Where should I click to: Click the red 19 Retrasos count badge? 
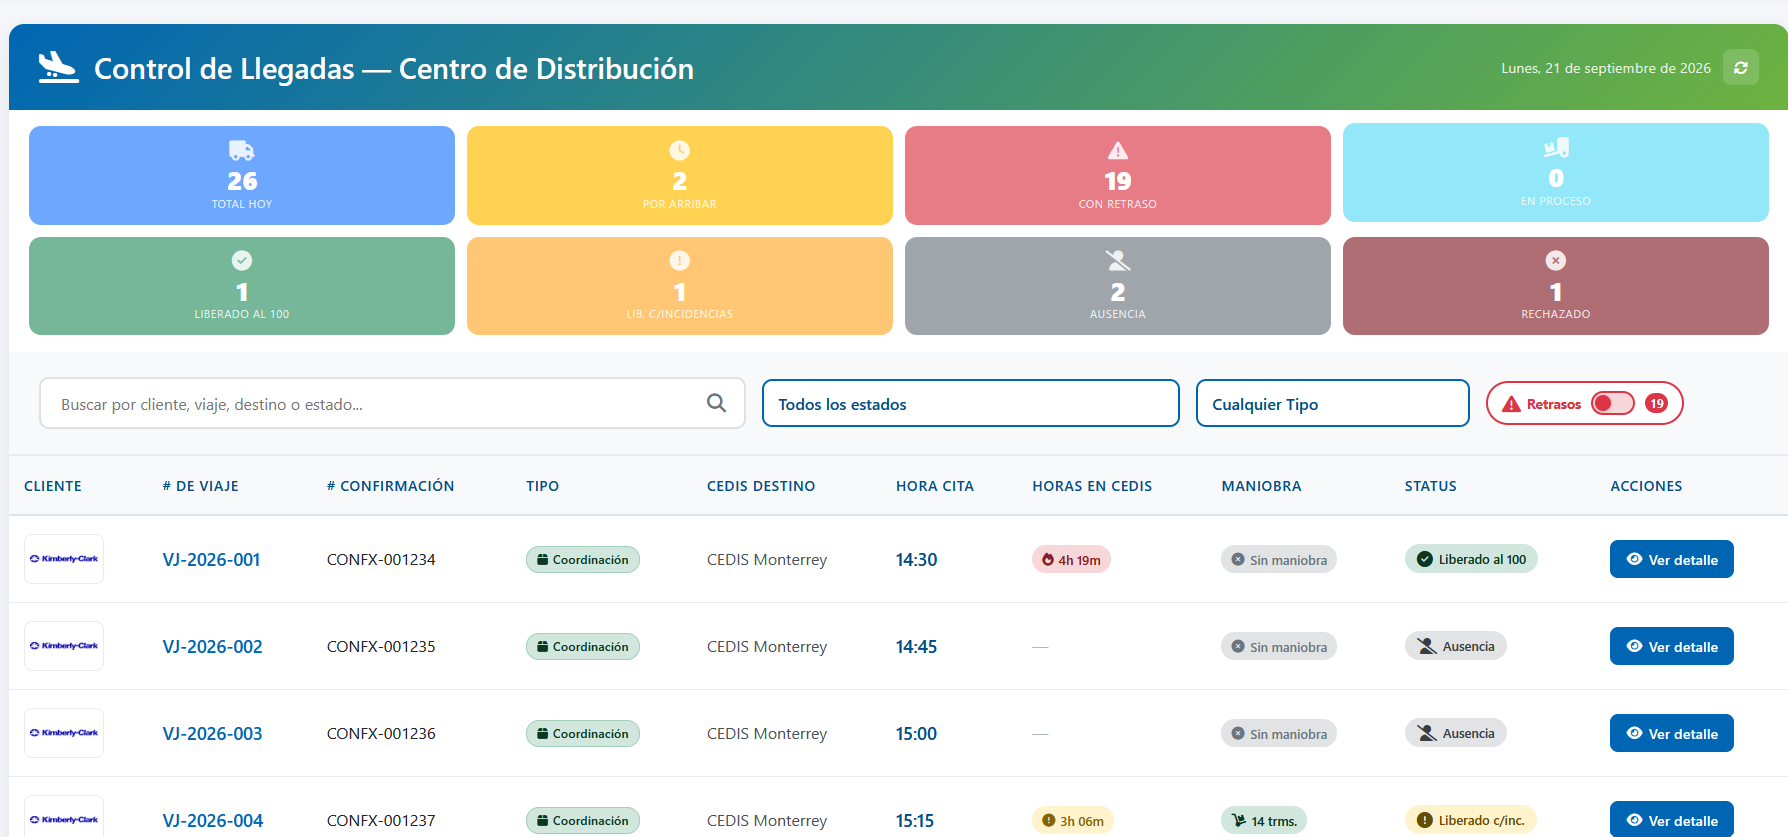click(1657, 403)
